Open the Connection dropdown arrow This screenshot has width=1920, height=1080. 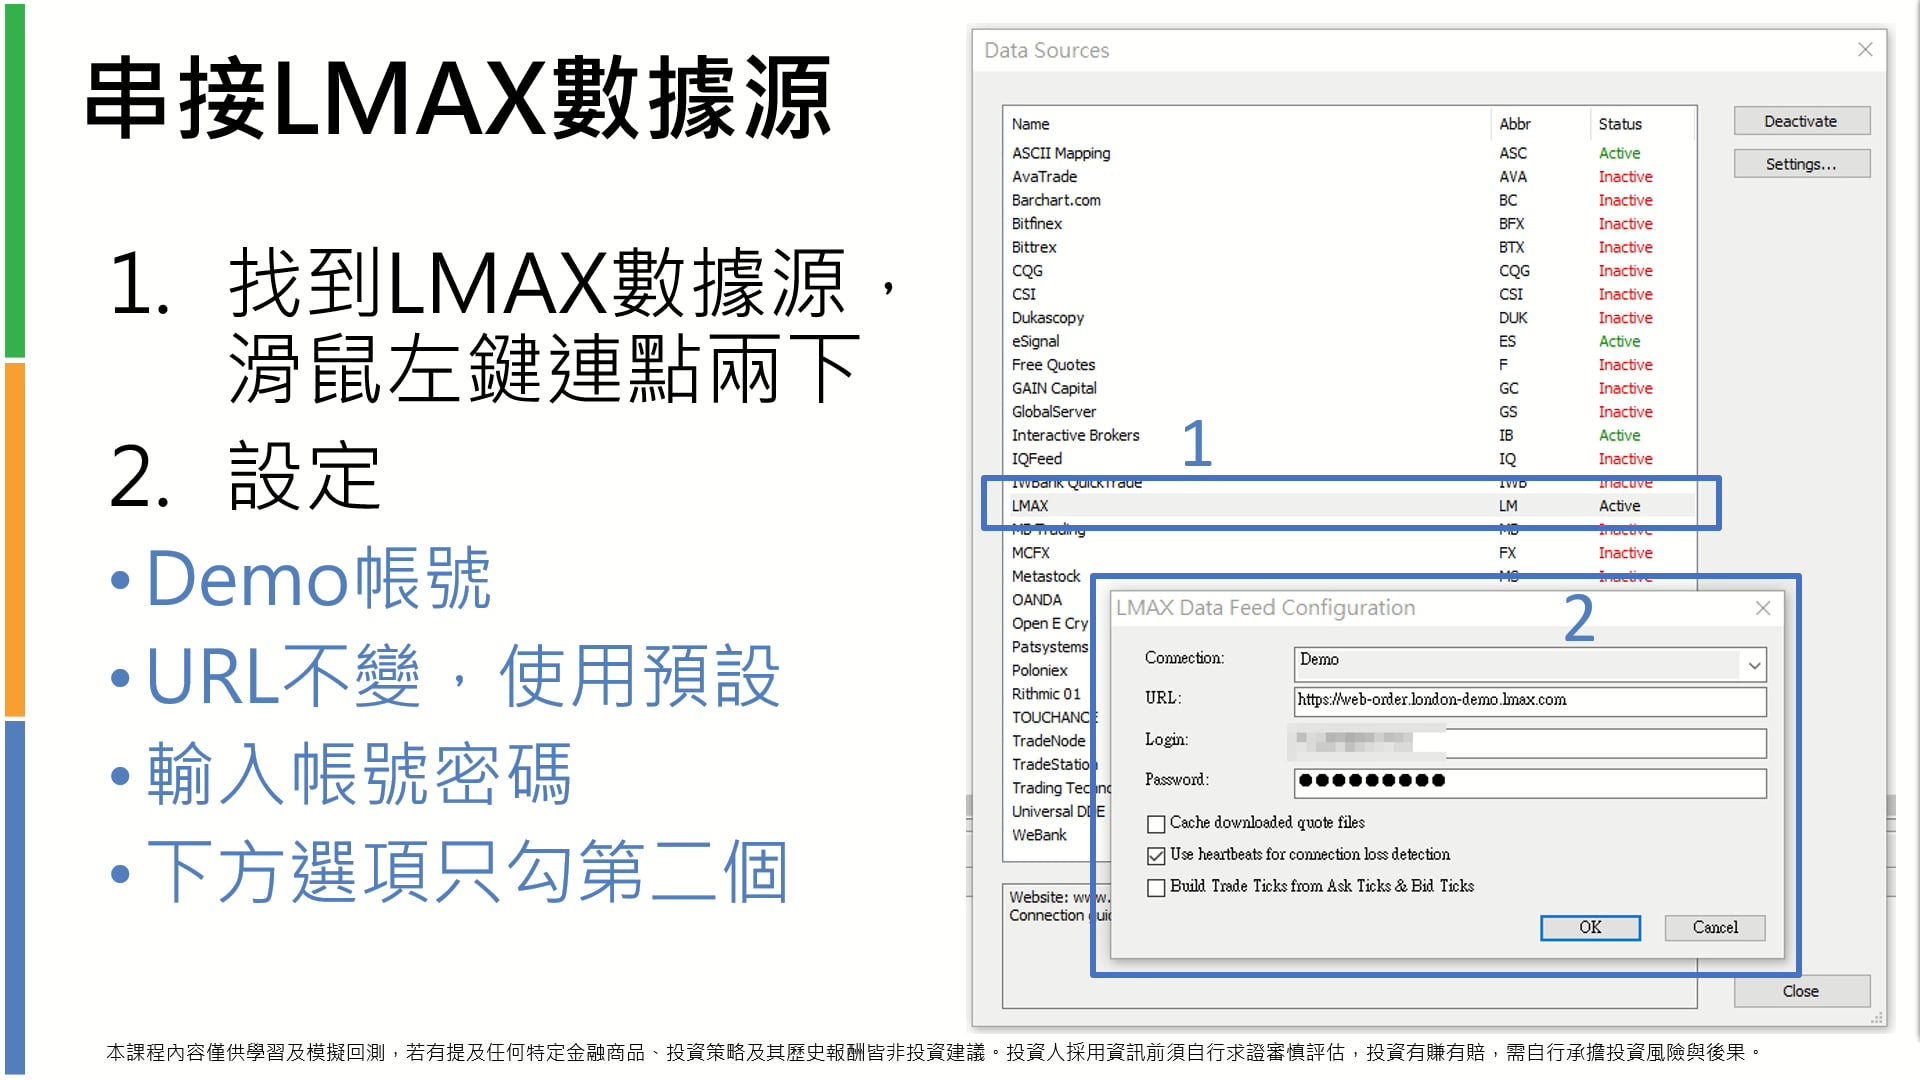click(1754, 665)
